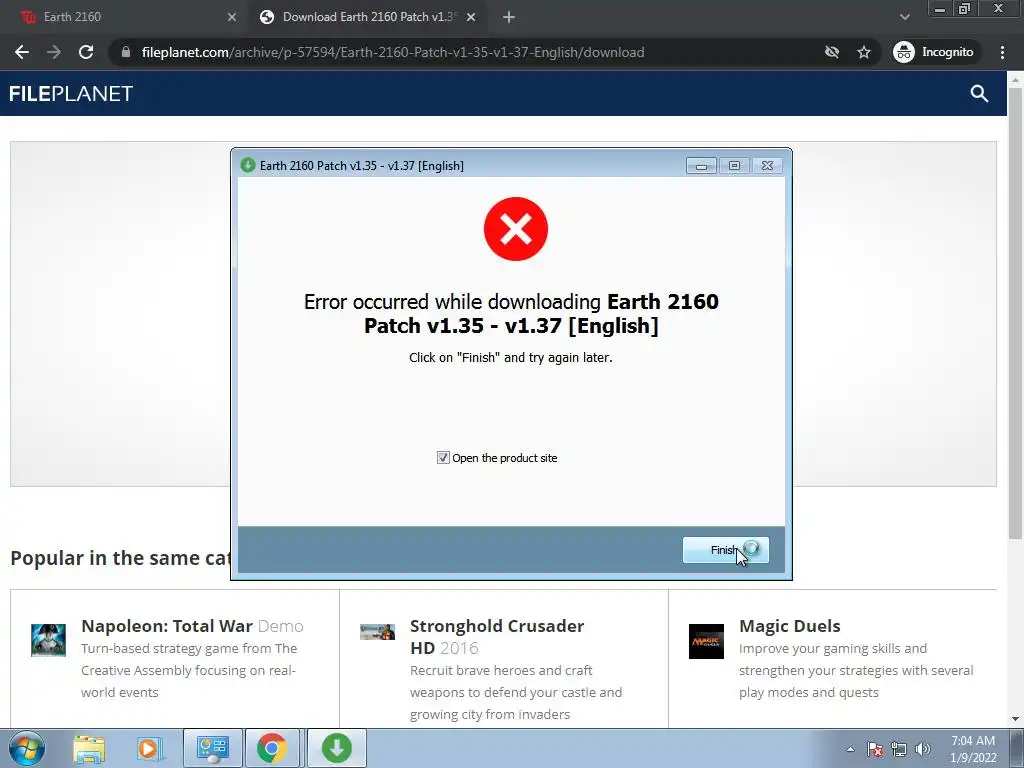Open the Control Panel taskbar icon

[x=212, y=748]
